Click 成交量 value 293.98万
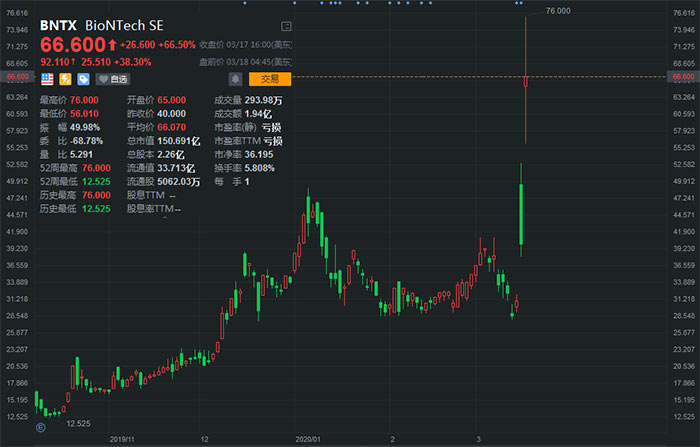Image resolution: width=700 pixels, height=447 pixels. coord(263,100)
